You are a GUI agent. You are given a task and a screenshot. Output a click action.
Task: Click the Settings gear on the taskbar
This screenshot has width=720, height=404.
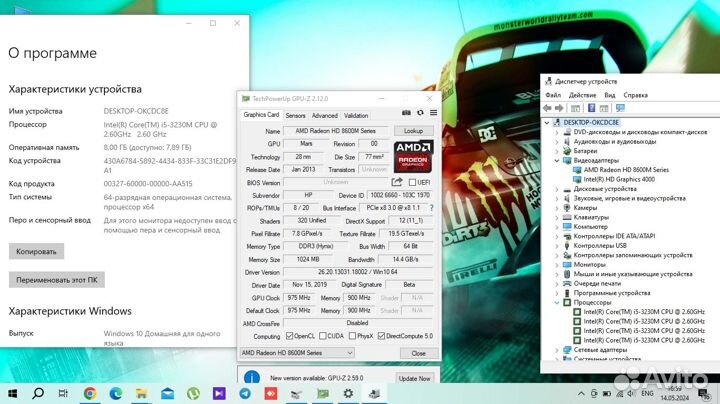click(348, 393)
